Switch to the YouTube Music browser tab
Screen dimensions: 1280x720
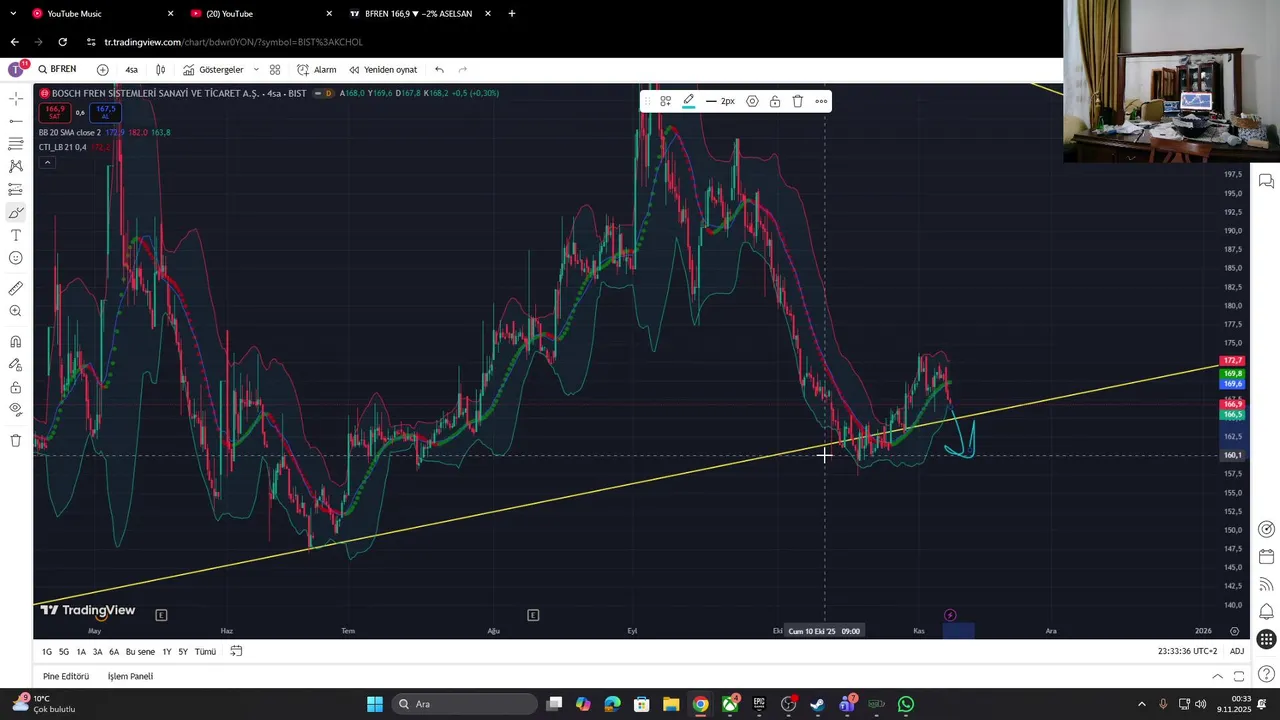100,14
